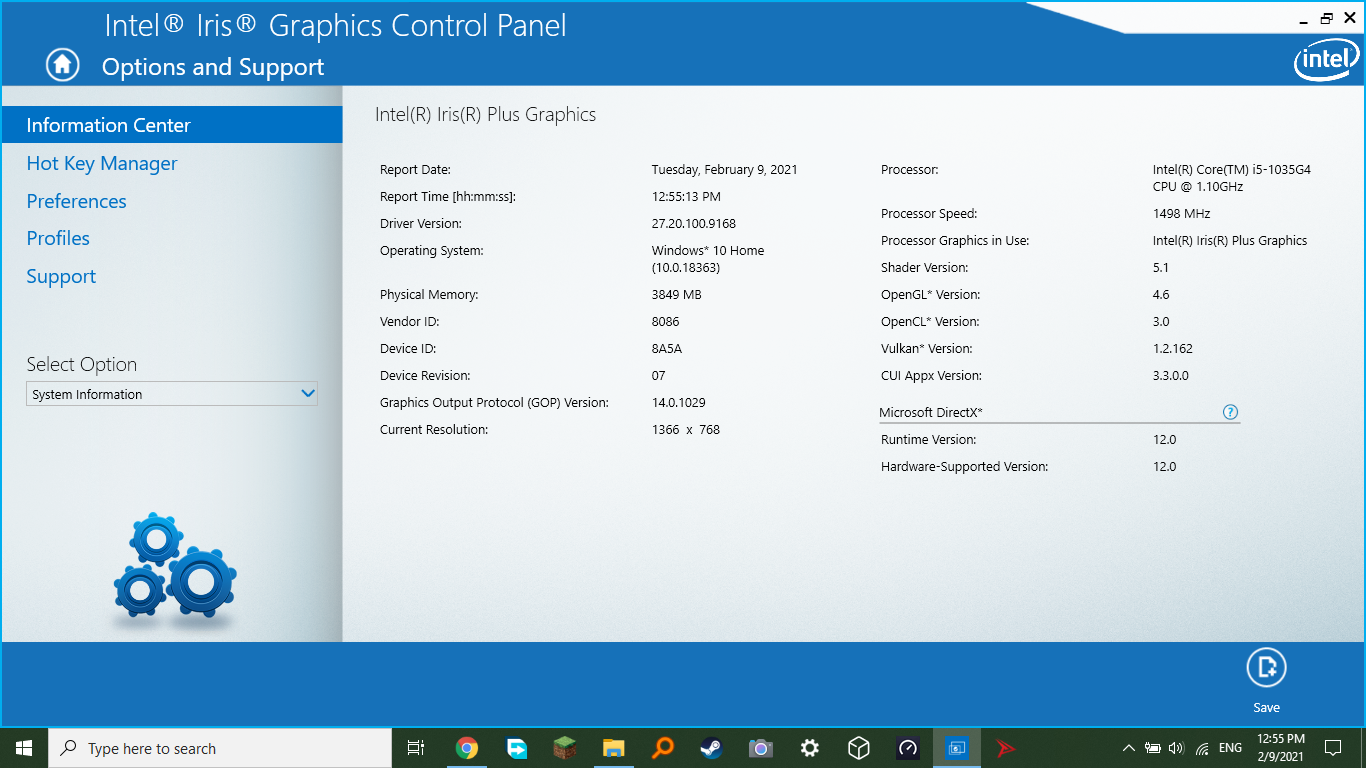Click the Vulkan version value 1.2.162
1366x768 pixels.
pyautogui.click(x=1172, y=349)
